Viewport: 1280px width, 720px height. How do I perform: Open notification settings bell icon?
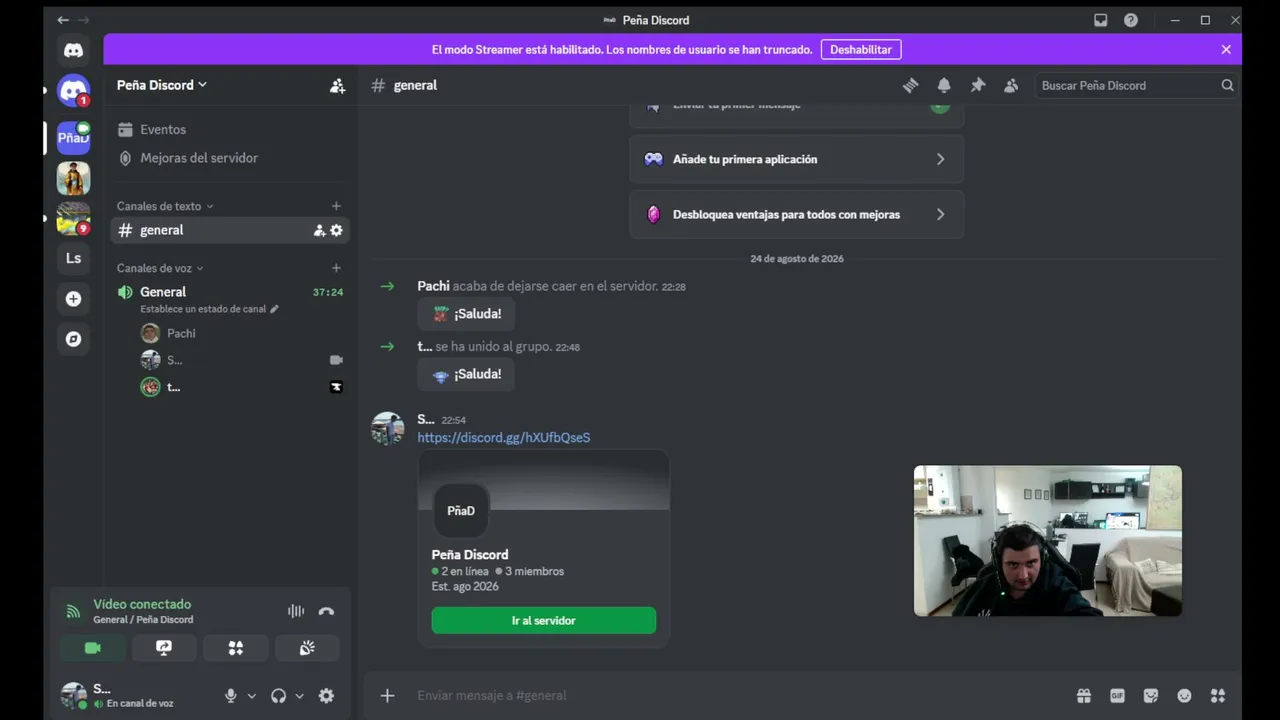pyautogui.click(x=944, y=86)
